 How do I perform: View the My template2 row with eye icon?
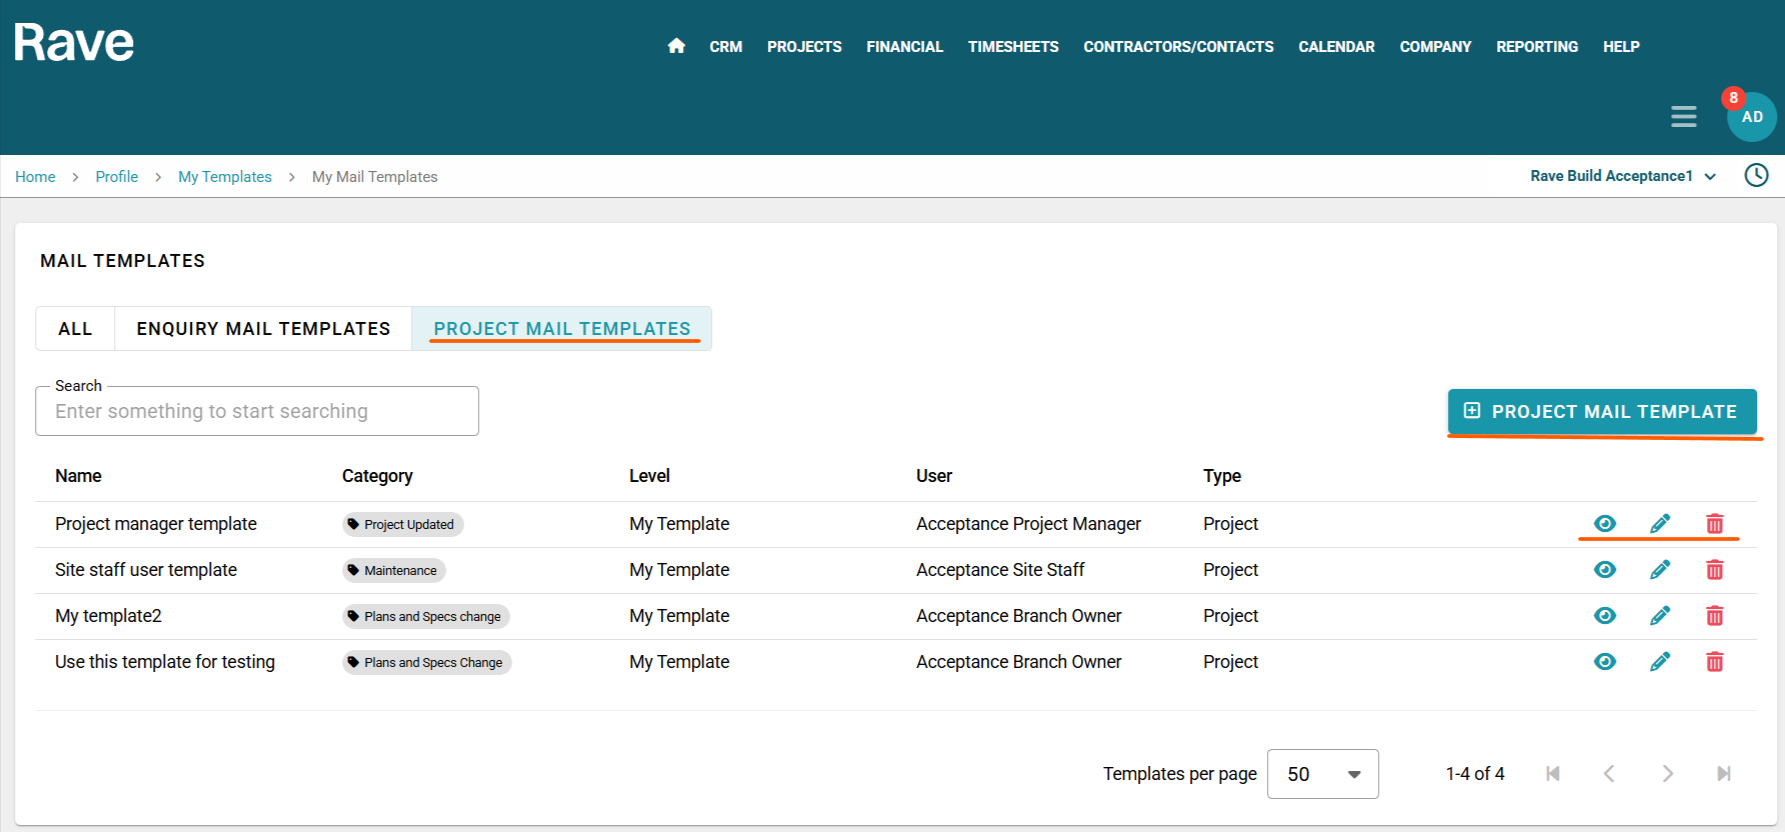point(1604,616)
